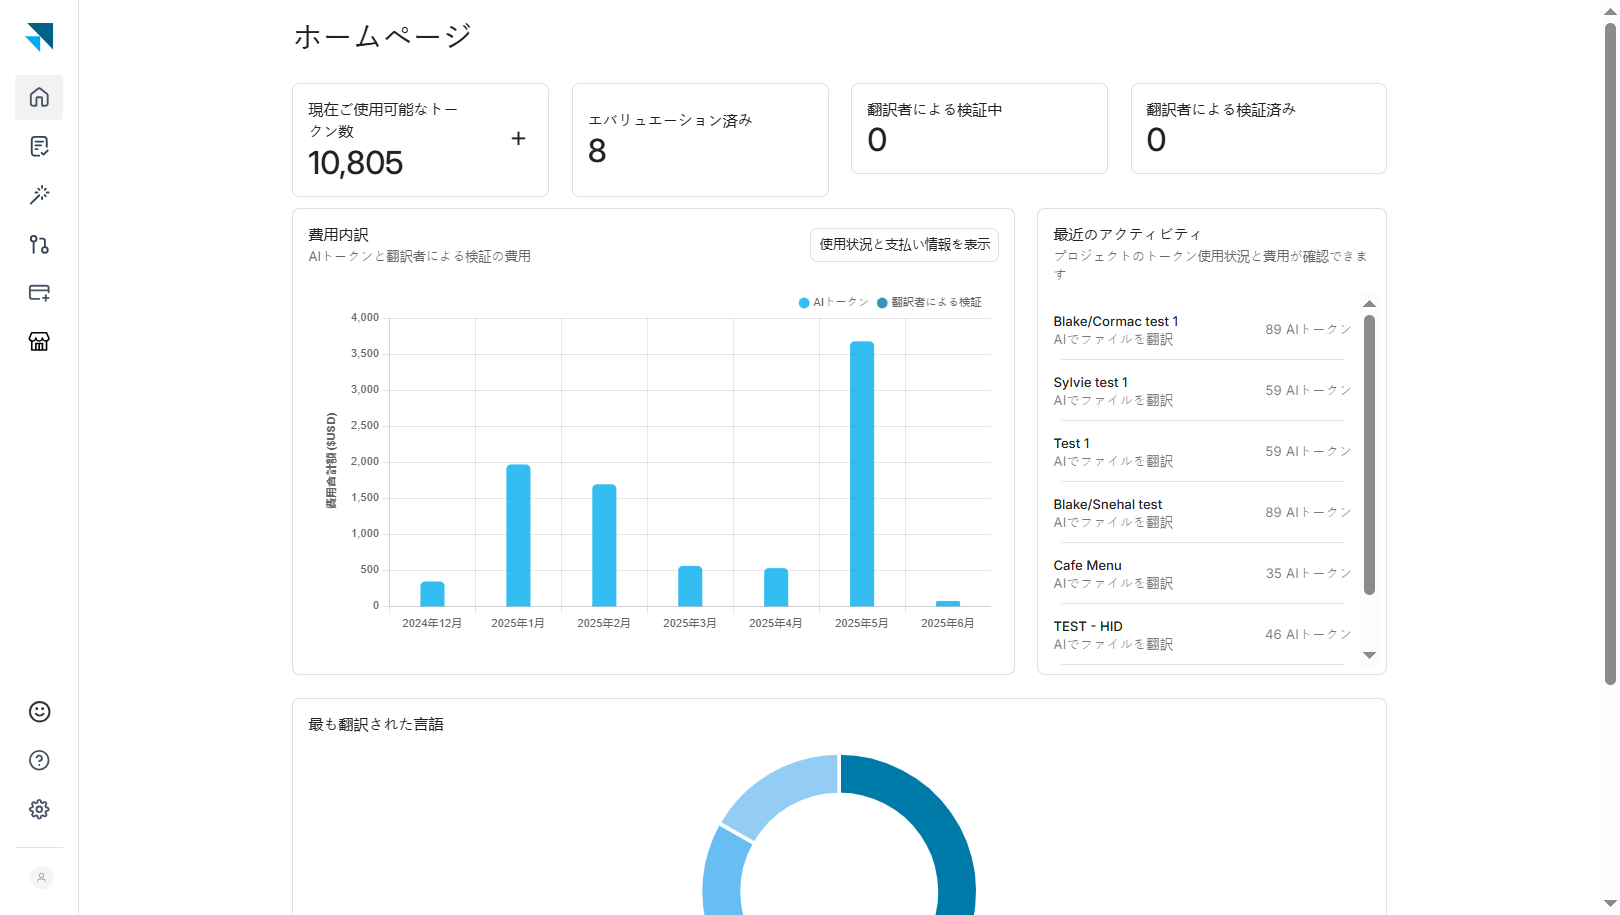Open the TEST - HID activity entry
The width and height of the screenshot is (1620, 915).
point(1202,635)
